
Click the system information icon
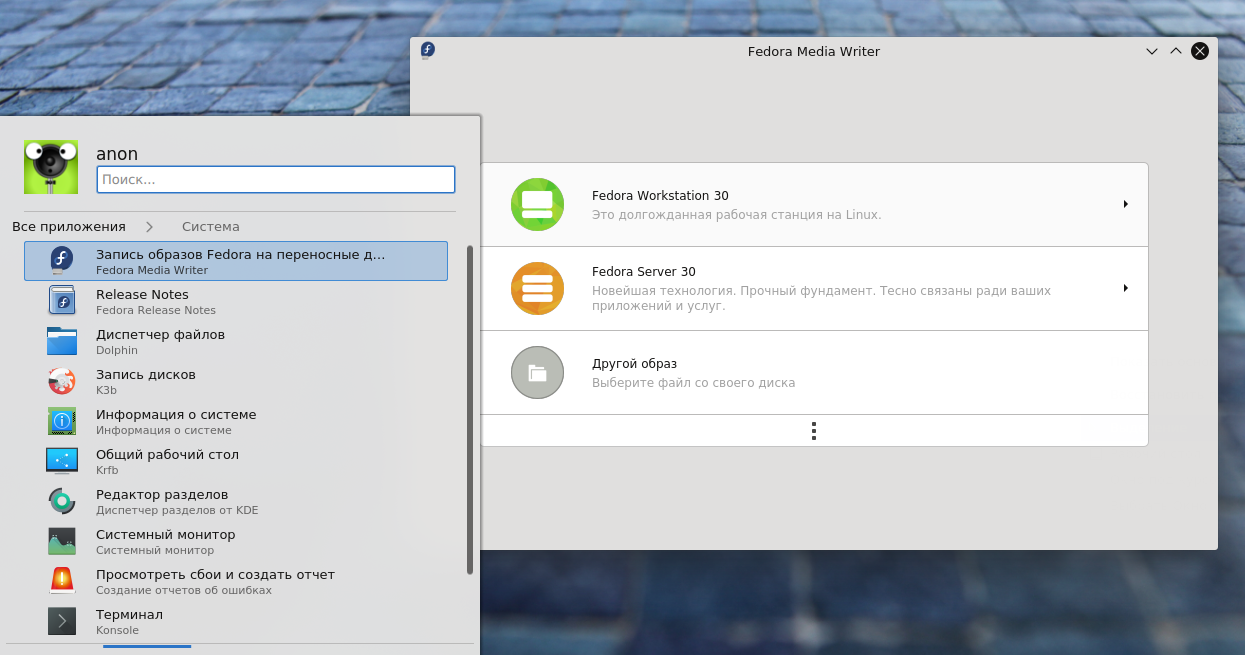coord(62,421)
